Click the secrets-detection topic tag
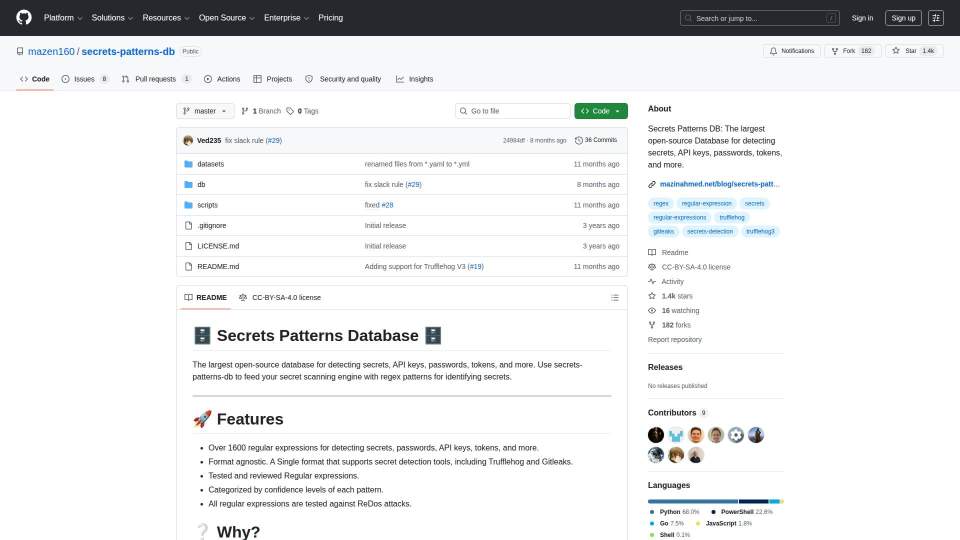960x540 pixels. point(710,231)
